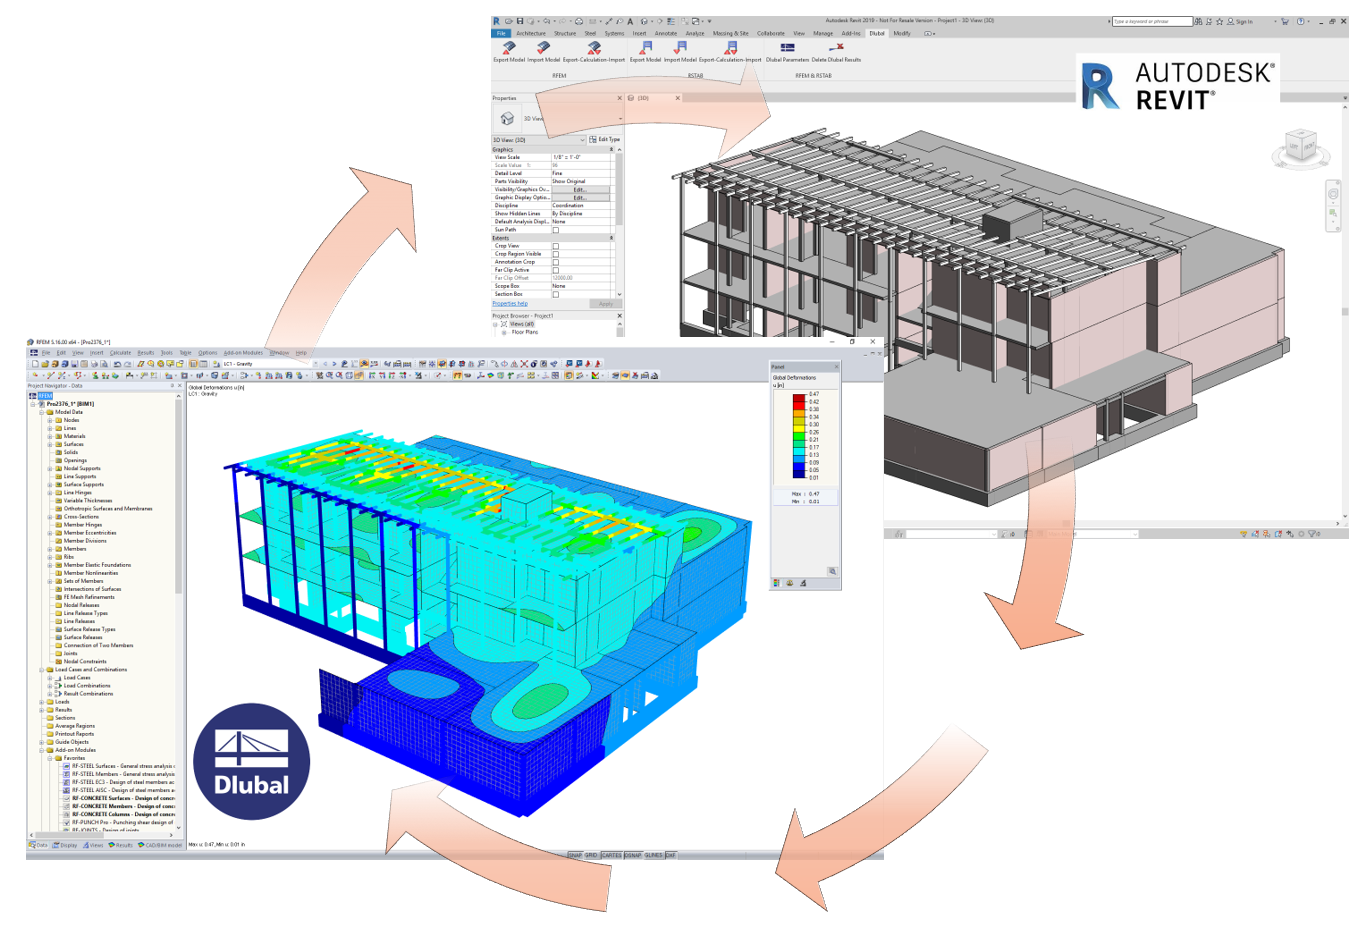
Task: Click the Revit favorites star icon
Action: 1219,21
